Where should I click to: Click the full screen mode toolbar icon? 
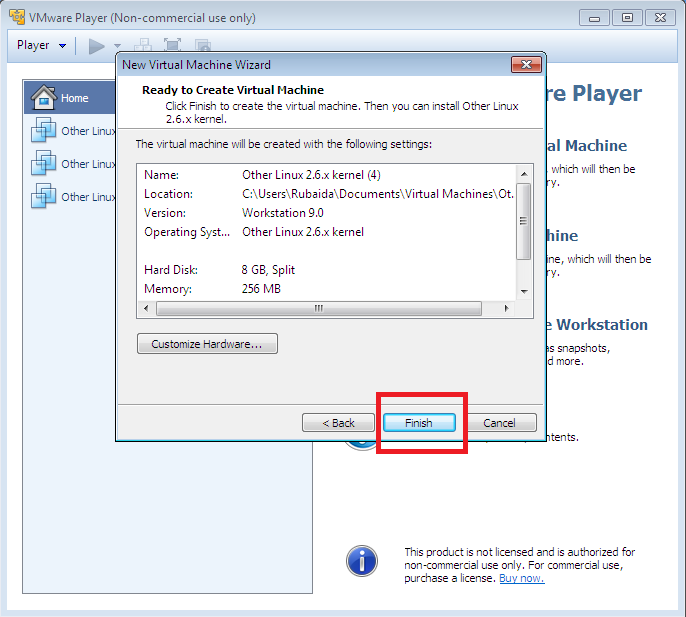172,45
